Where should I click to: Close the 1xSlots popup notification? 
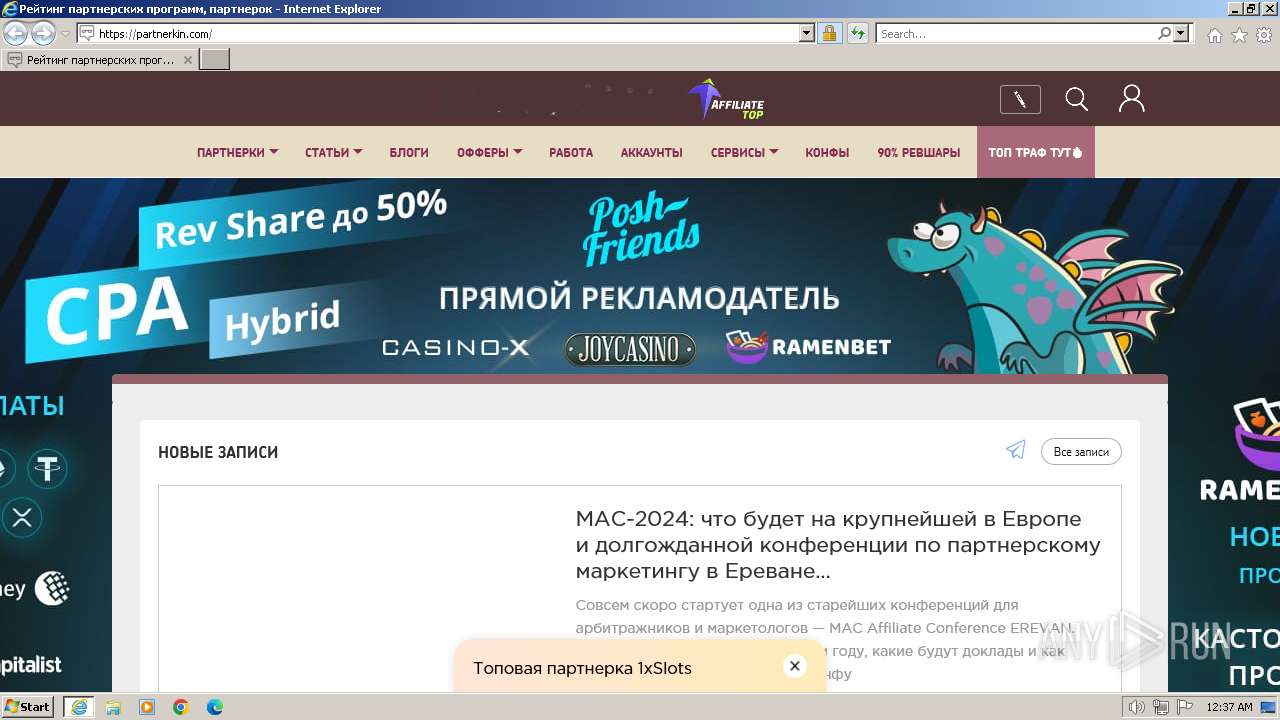click(x=794, y=666)
